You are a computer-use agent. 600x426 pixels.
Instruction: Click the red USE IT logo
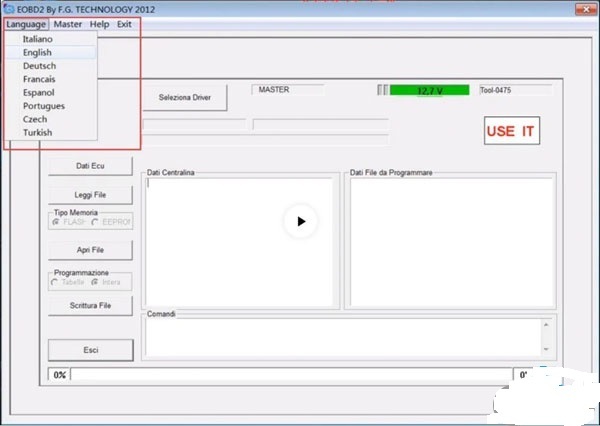[513, 131]
